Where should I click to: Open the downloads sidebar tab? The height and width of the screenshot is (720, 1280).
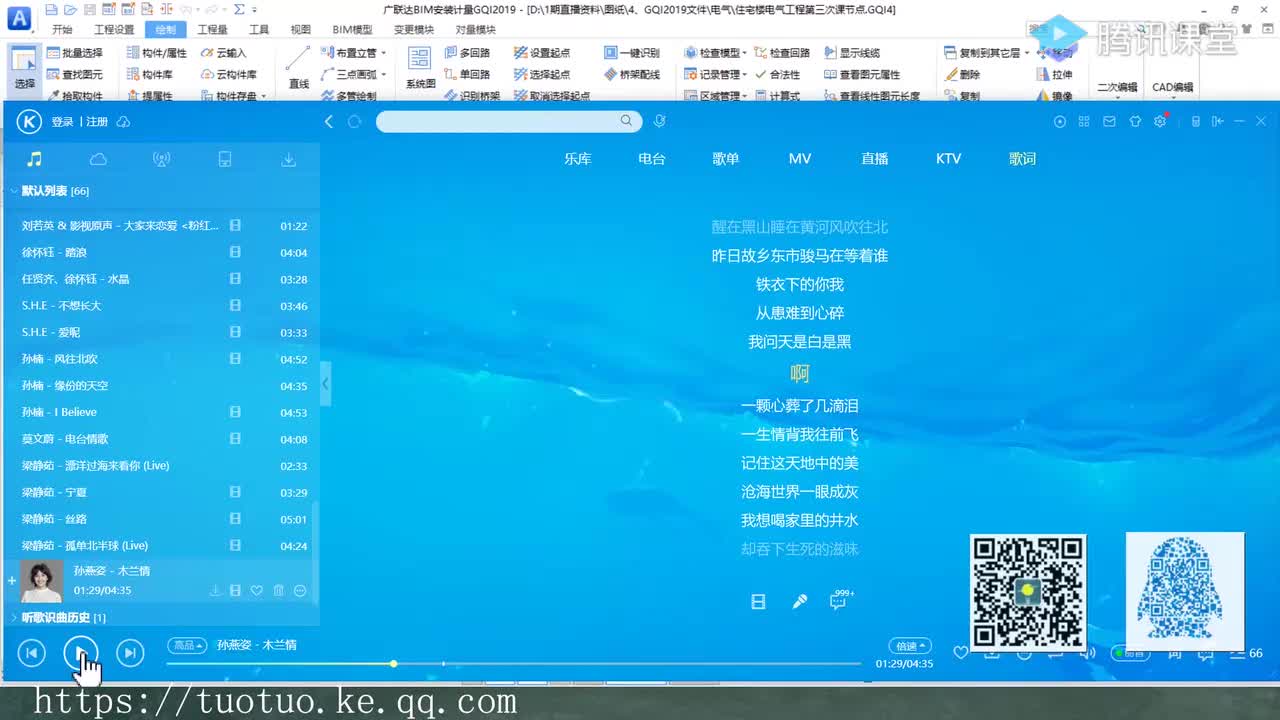(288, 159)
